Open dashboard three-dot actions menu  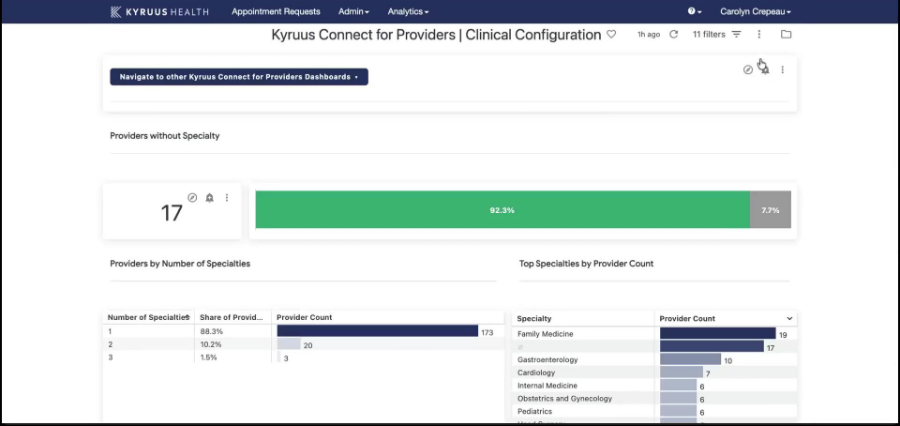759,34
